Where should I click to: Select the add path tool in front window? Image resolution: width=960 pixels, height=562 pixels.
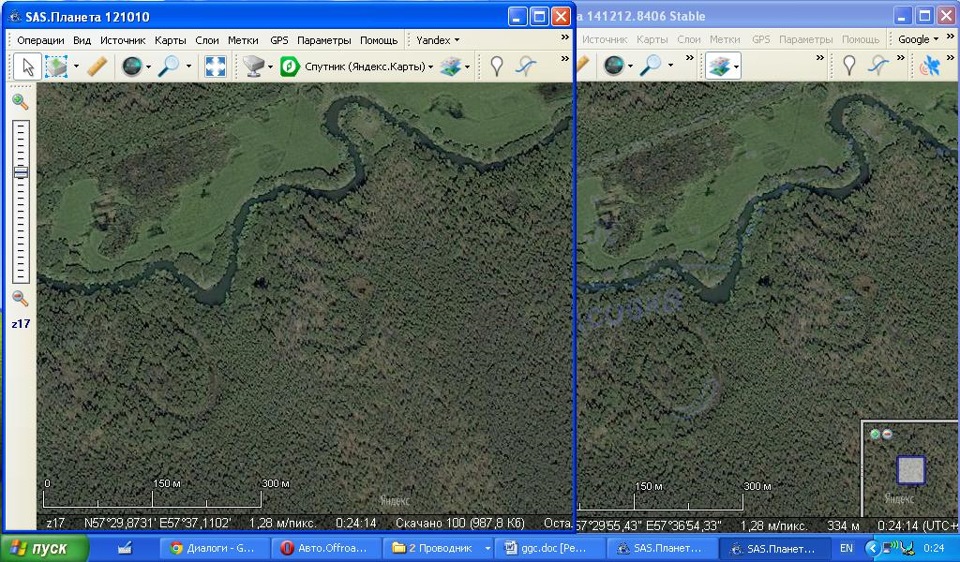click(525, 66)
